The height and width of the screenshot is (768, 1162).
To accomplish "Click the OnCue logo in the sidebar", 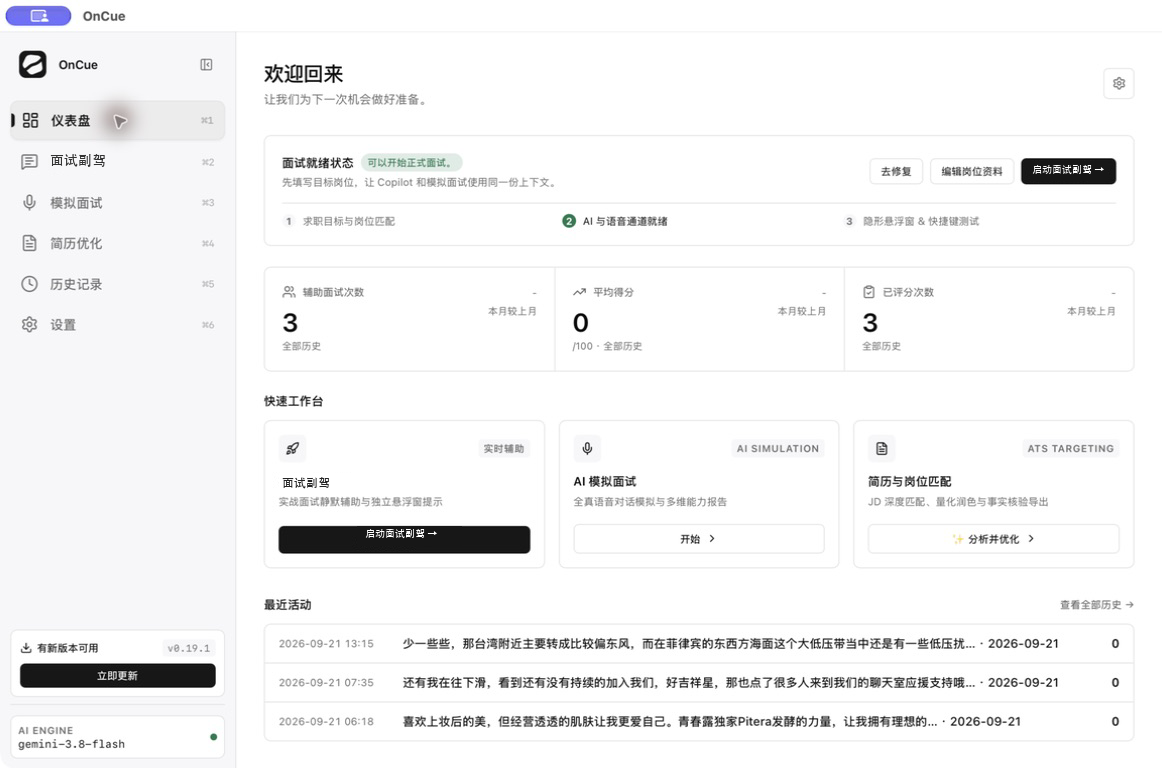I will click(x=33, y=64).
